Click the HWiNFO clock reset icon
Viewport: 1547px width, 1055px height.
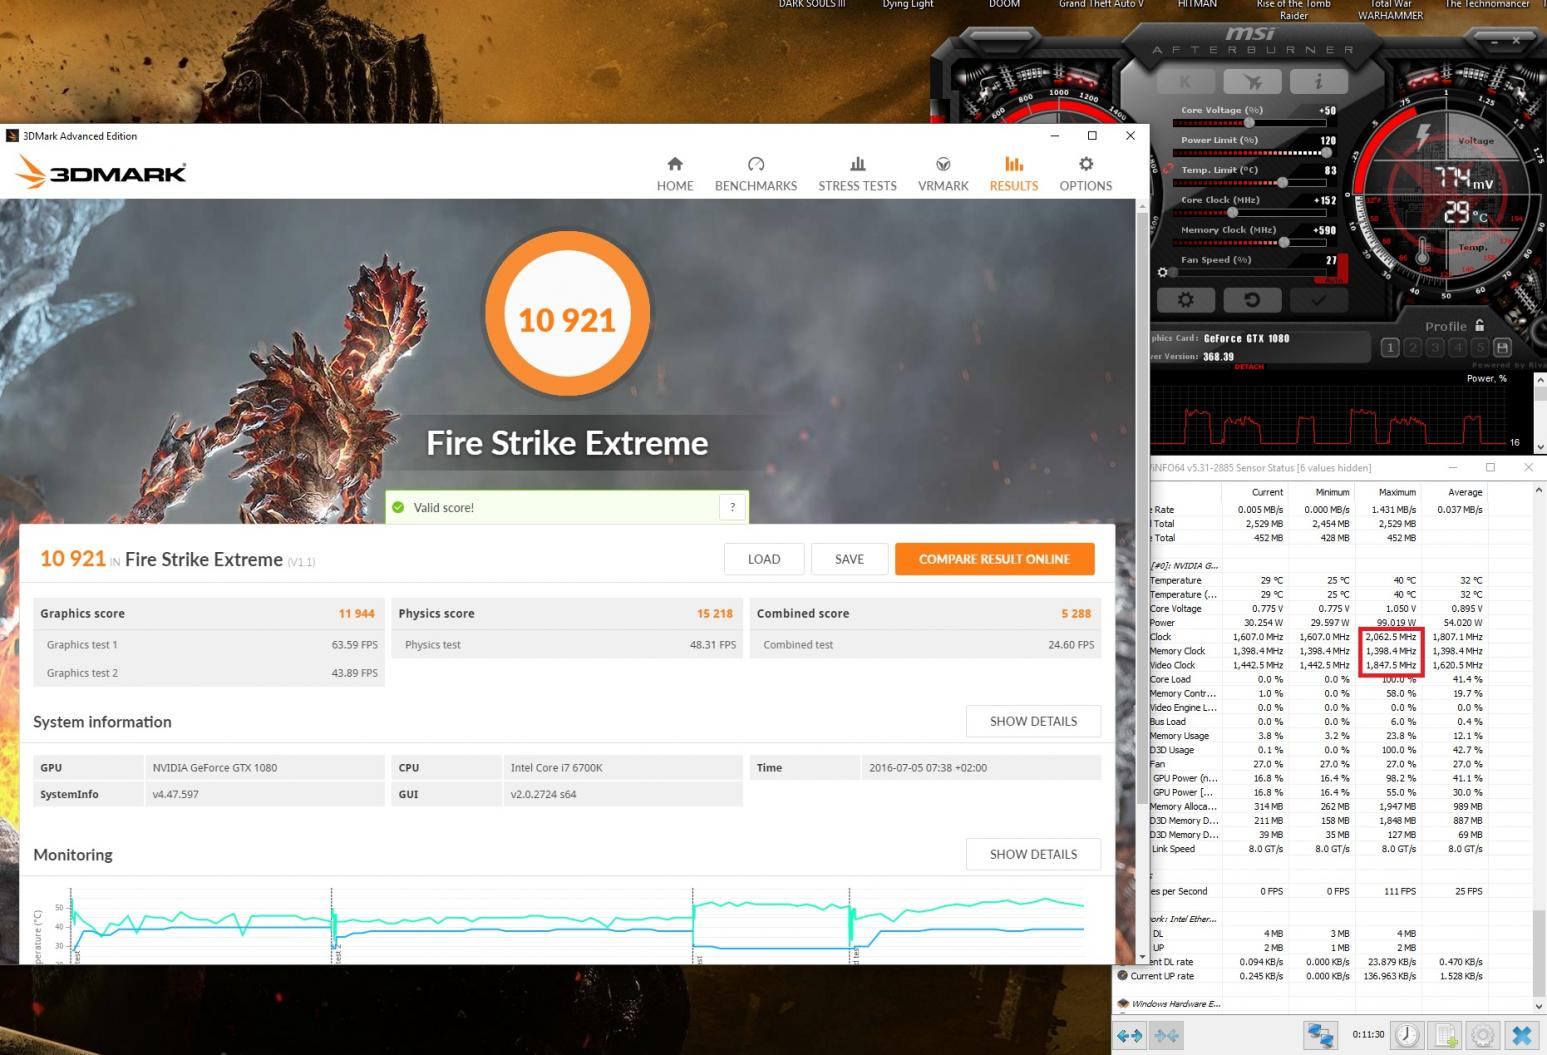coord(1407,1035)
